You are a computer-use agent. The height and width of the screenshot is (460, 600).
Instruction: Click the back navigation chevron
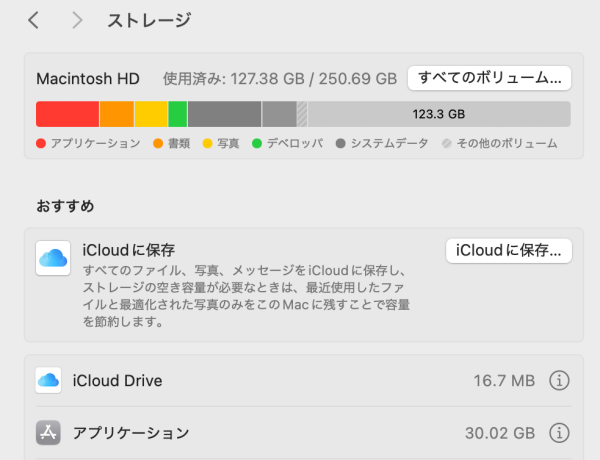pos(34,20)
